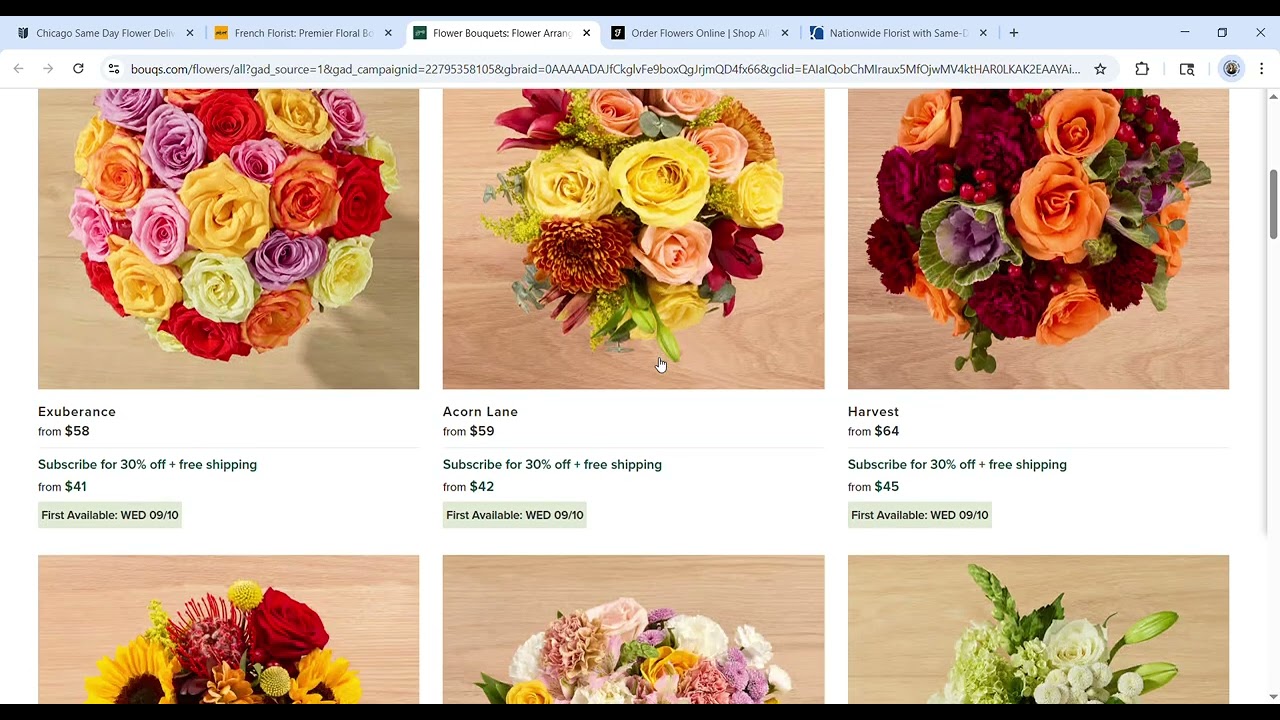This screenshot has height=720, width=1280.
Task: Reload the page with the refresh icon
Action: (x=78, y=69)
